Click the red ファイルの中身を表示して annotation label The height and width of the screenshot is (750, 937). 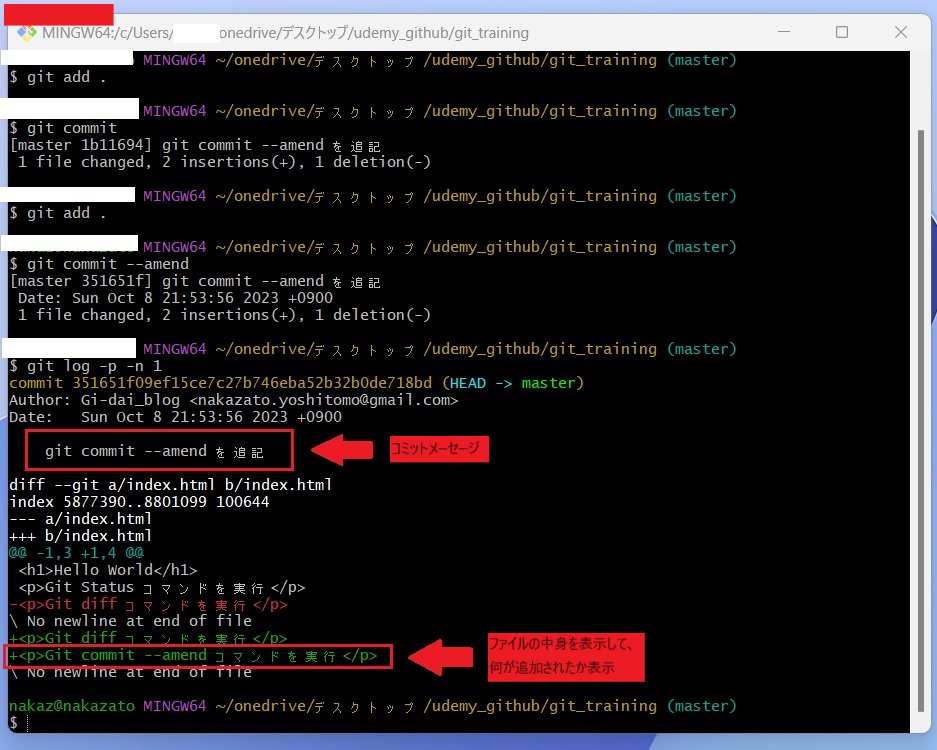pos(565,656)
